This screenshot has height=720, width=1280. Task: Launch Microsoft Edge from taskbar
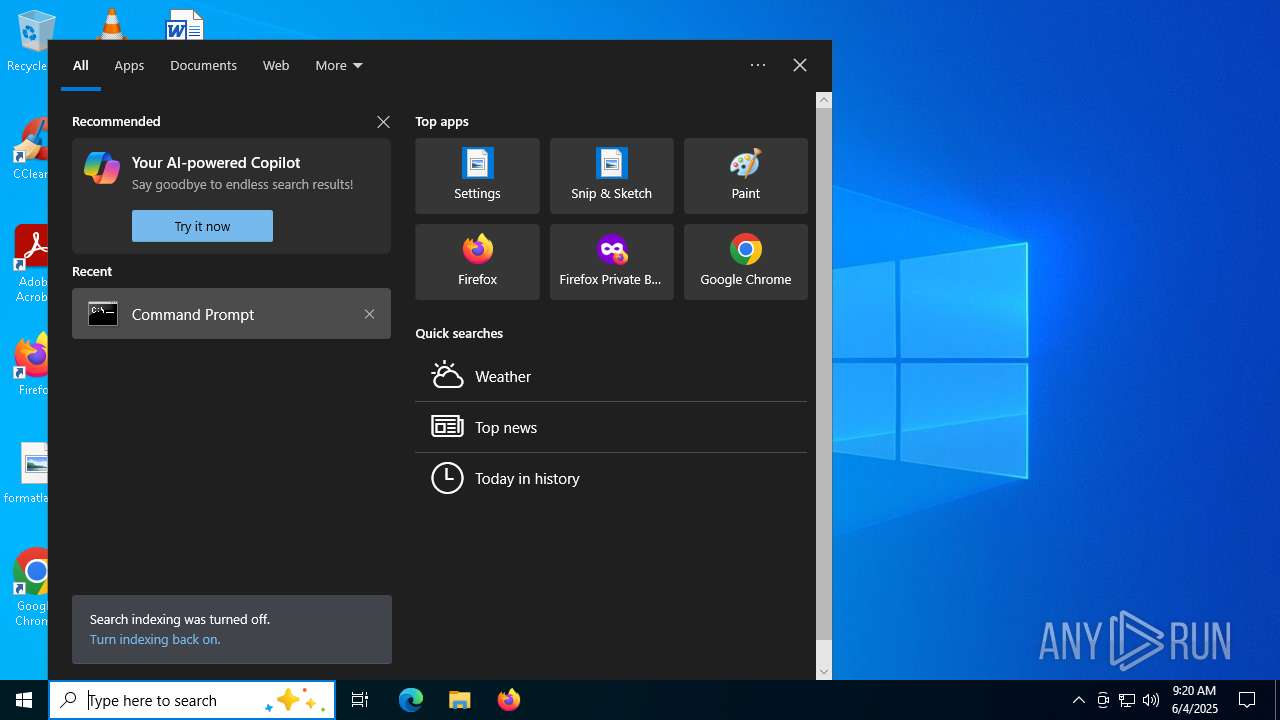coord(411,700)
